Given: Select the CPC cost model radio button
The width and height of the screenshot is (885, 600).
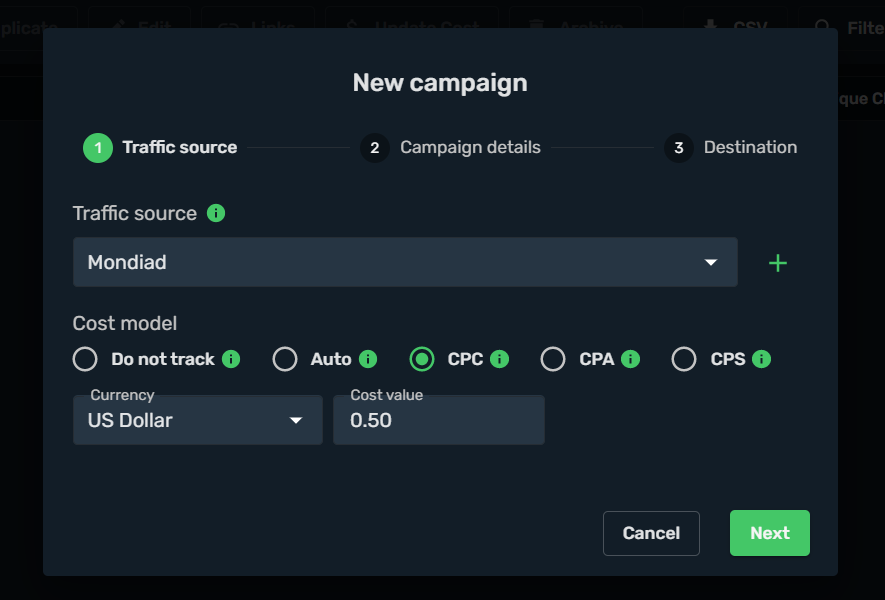Looking at the screenshot, I should pos(422,359).
